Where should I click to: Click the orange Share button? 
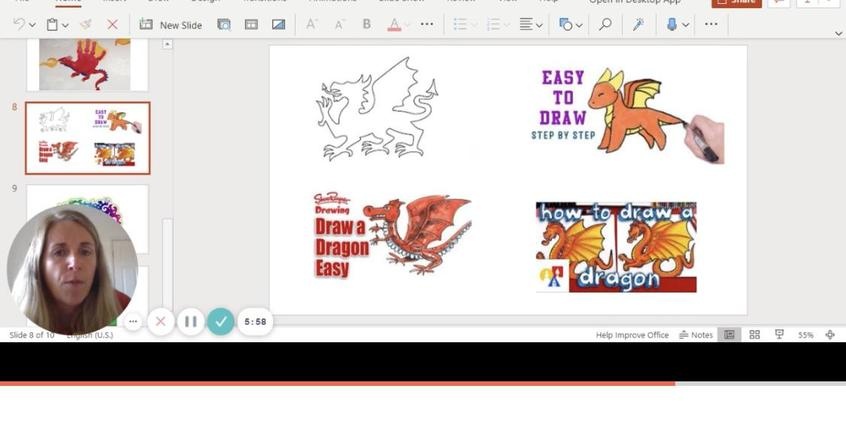pos(736,3)
